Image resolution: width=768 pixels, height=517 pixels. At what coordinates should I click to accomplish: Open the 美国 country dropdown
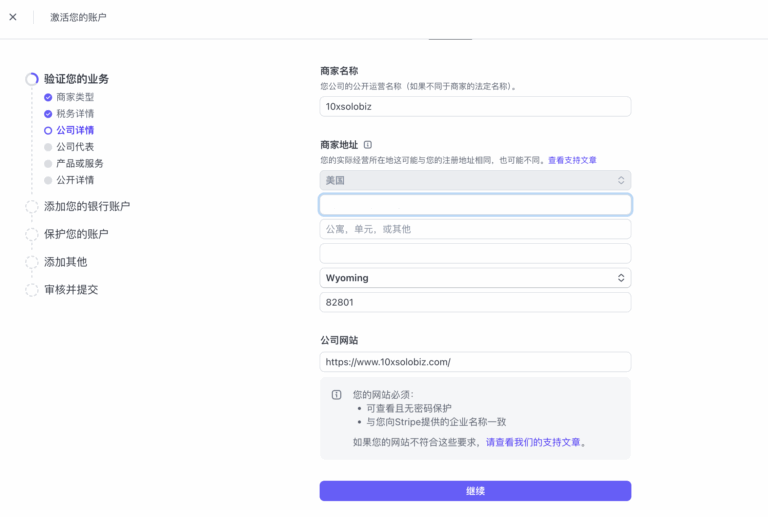point(475,180)
